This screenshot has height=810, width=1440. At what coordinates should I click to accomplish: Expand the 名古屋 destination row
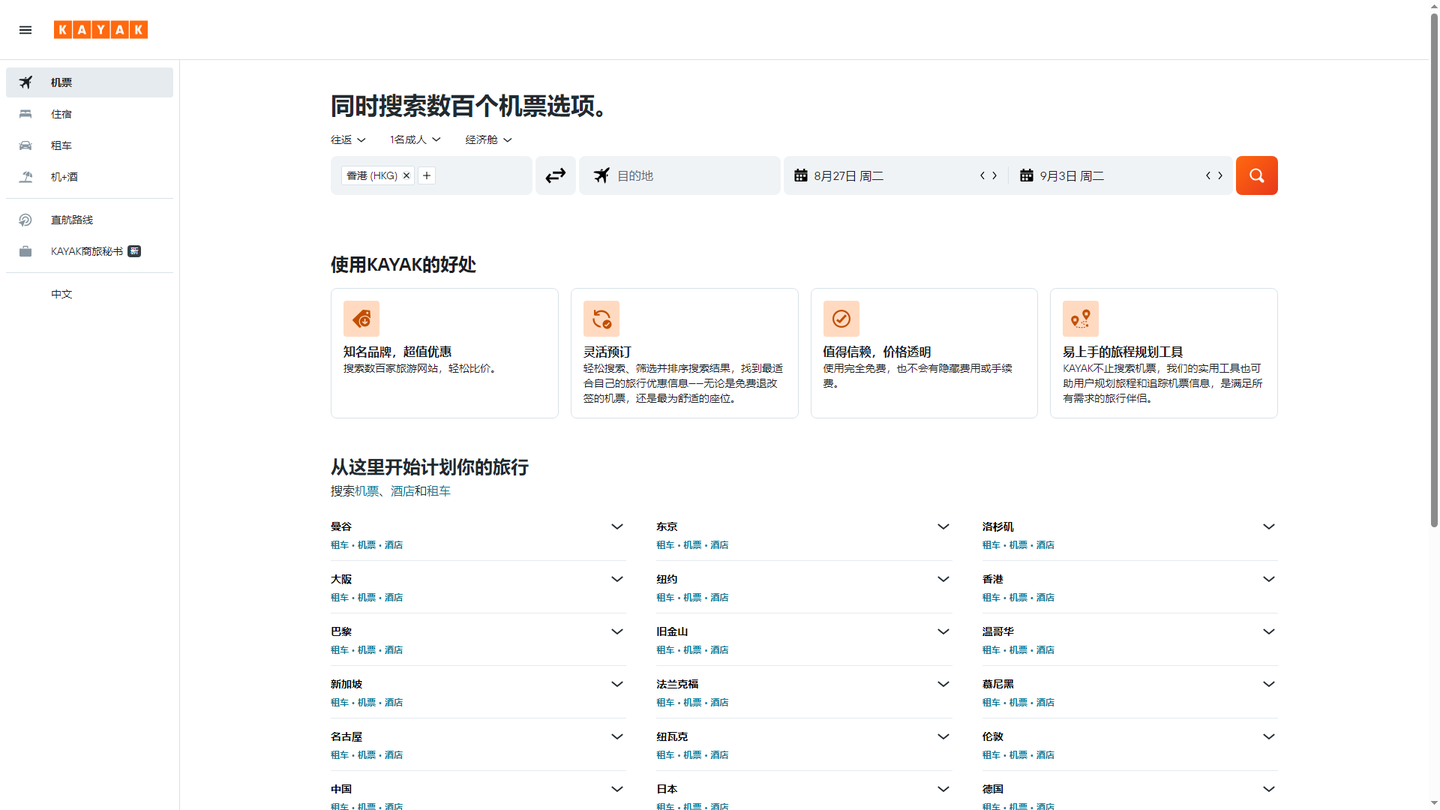tap(617, 737)
